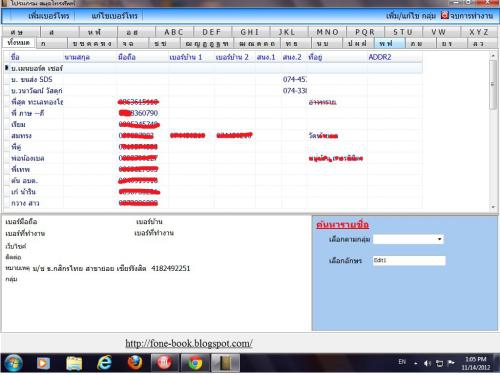
Task: Click scrollbar down arrow of contact list
Action: coord(493,207)
